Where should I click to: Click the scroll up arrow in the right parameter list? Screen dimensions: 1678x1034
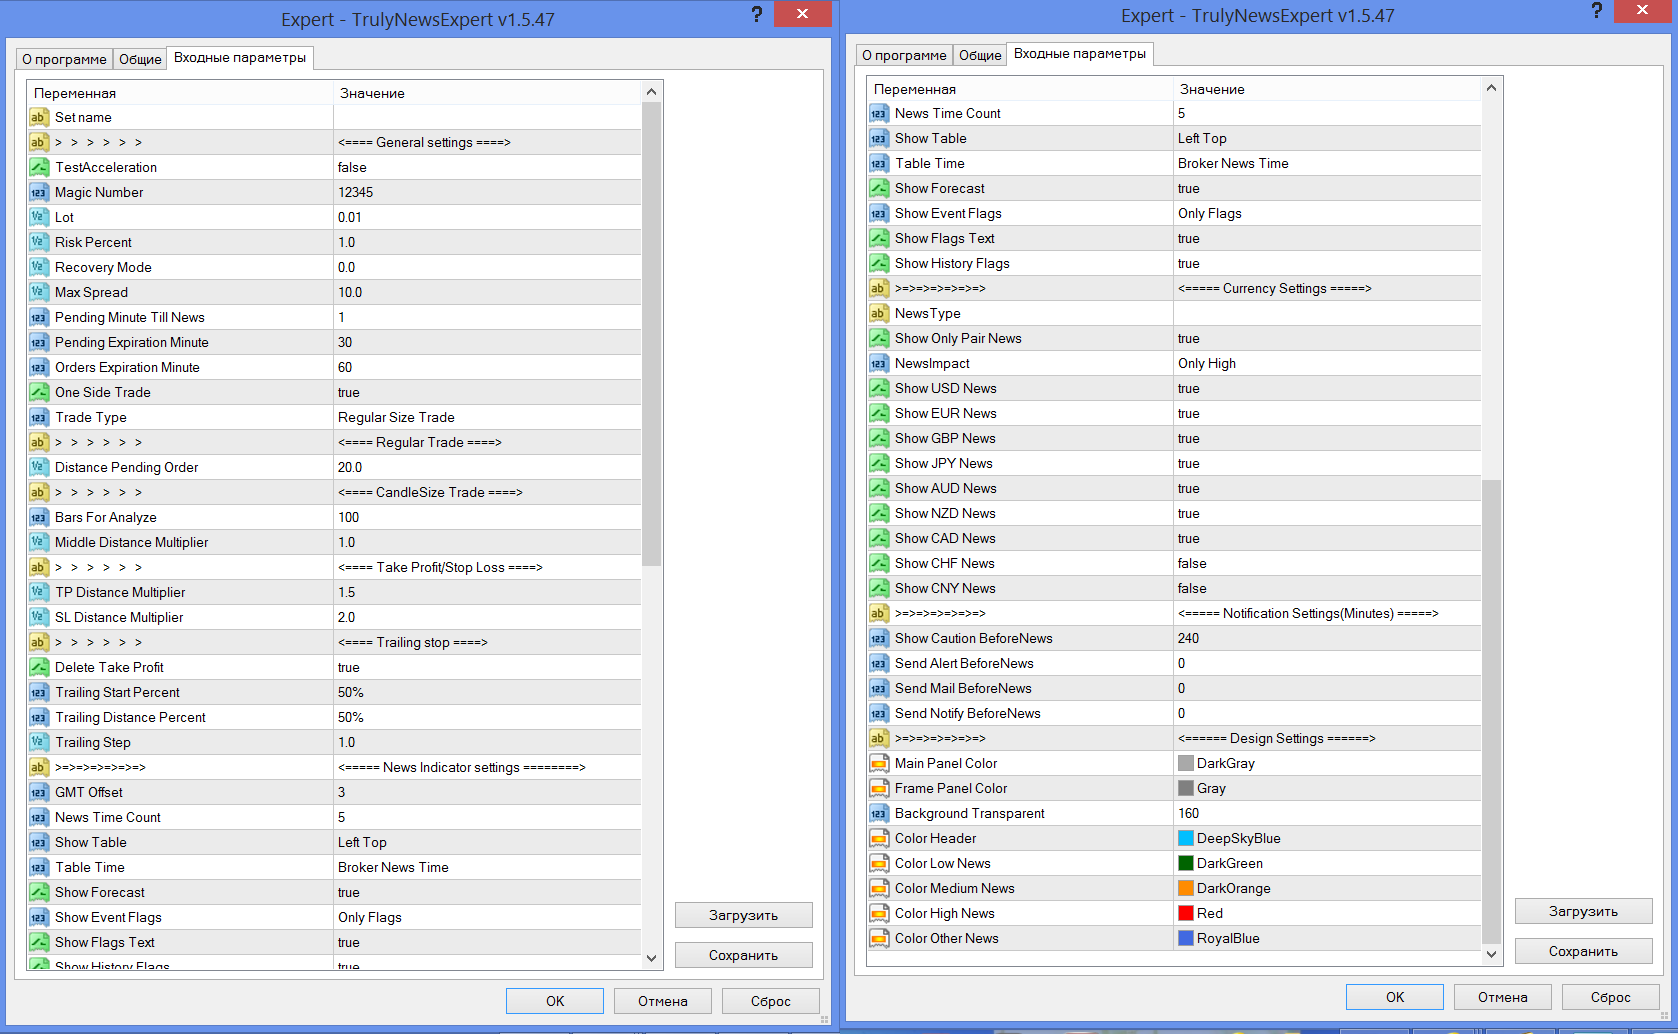click(x=1491, y=88)
